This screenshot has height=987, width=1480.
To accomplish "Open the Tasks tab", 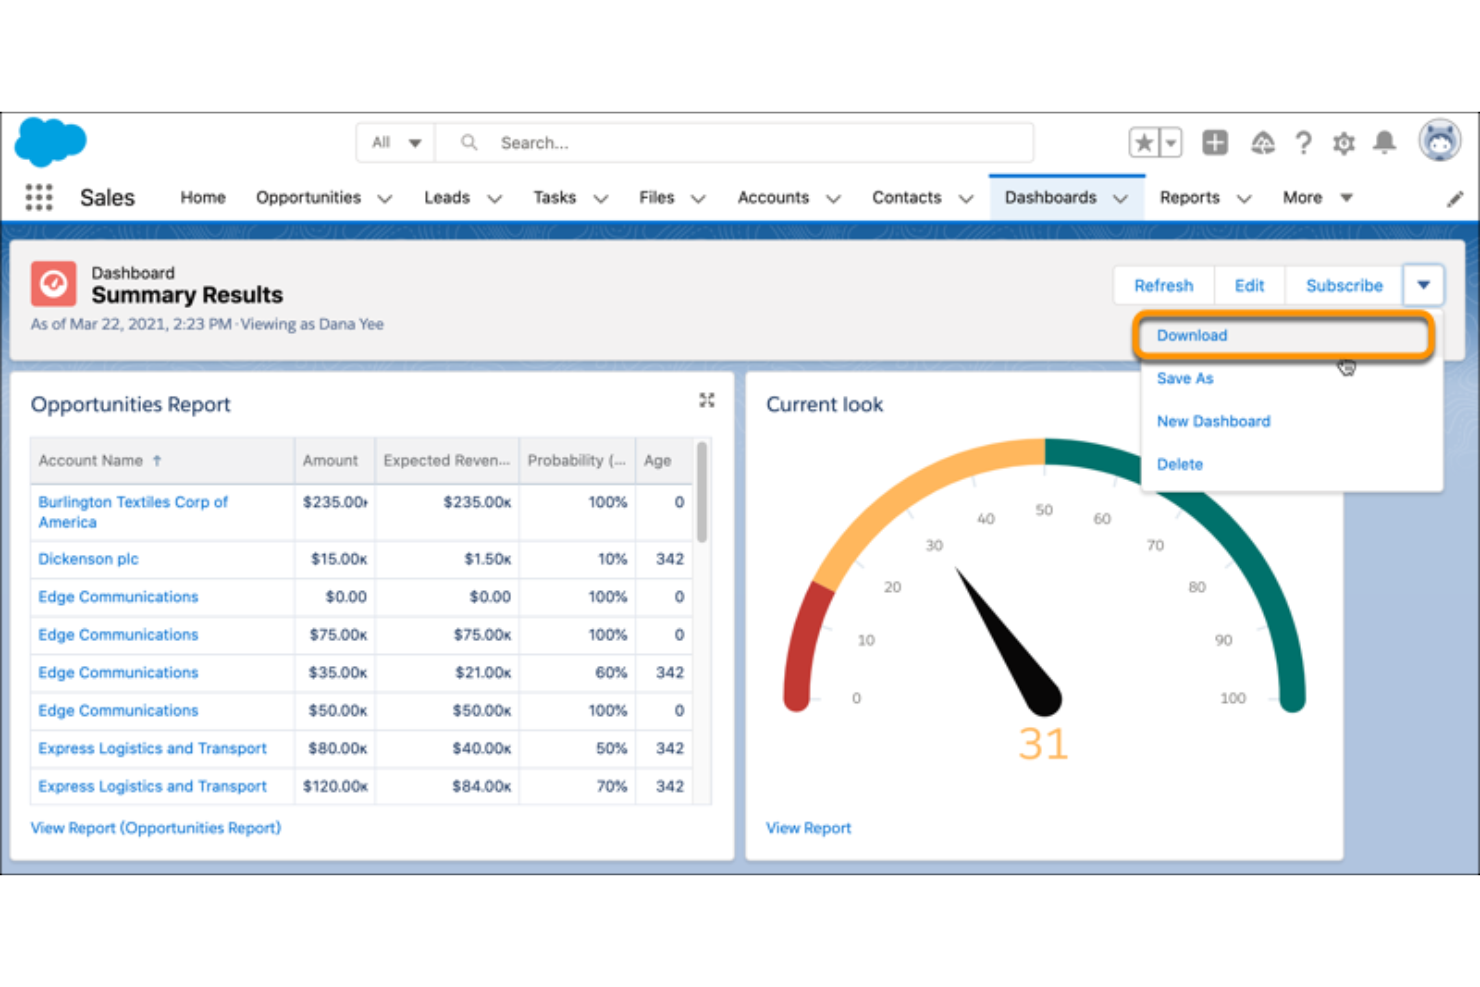I will coord(554,197).
